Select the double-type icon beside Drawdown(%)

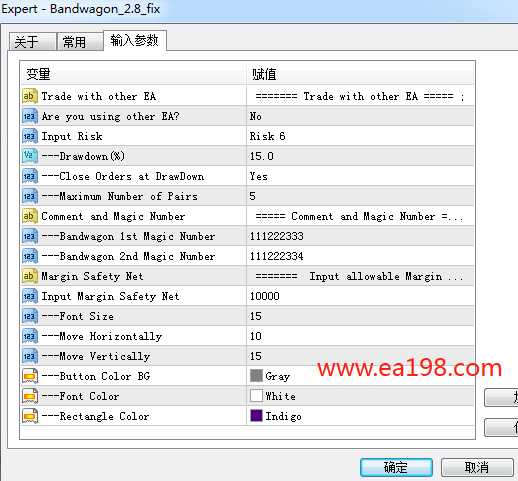click(29, 156)
